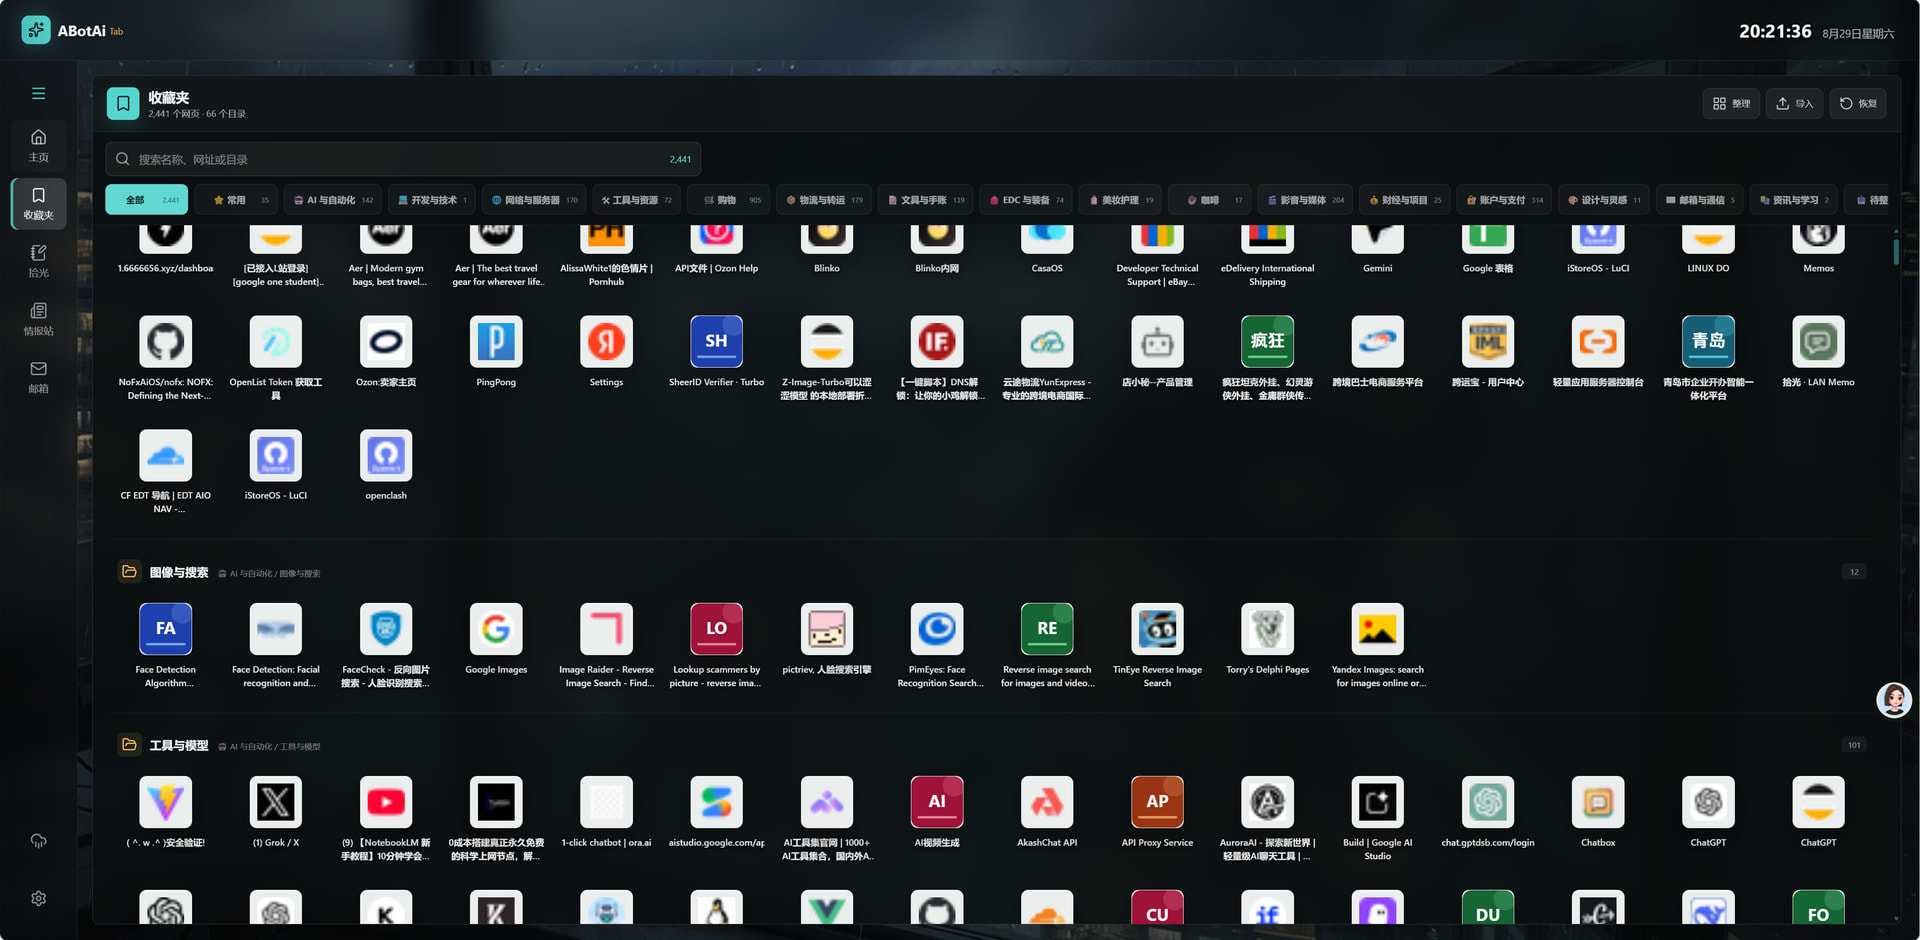This screenshot has height=940, width=1920.
Task: Open settings gear in the sidebar
Action: coord(38,898)
